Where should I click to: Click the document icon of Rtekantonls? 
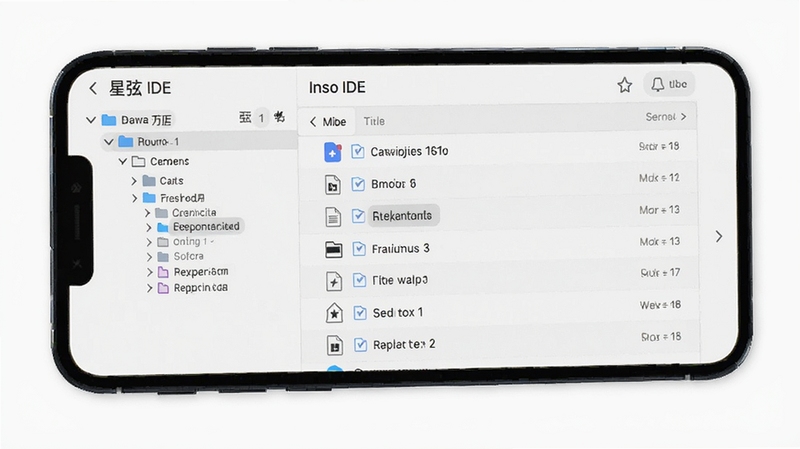tap(333, 217)
